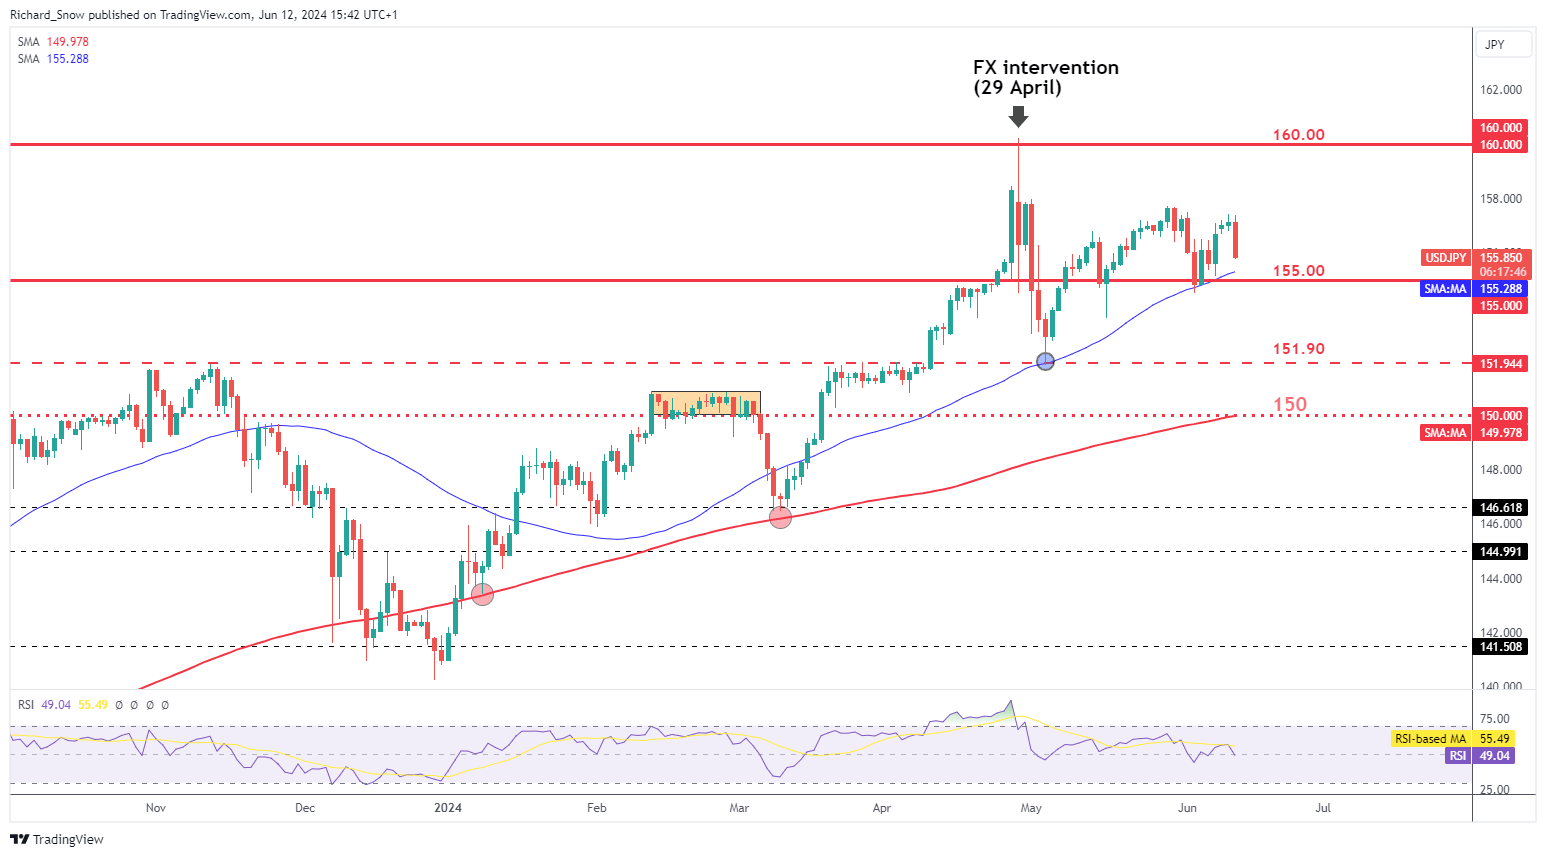Click the 144.991 price level tag
Viewport: 1546px width, 857px height.
point(1501,552)
